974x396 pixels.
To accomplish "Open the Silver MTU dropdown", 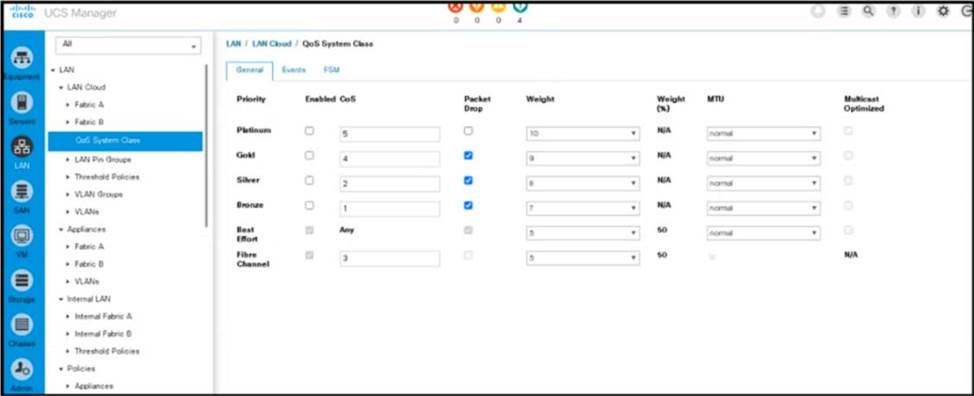I will pos(763,184).
